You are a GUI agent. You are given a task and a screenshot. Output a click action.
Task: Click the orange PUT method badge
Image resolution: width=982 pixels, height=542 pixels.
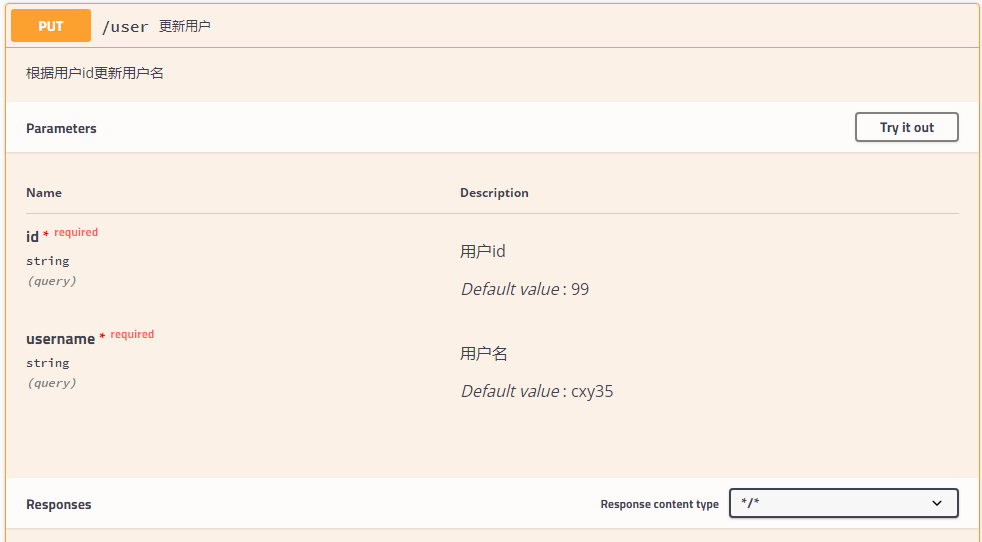pos(51,26)
